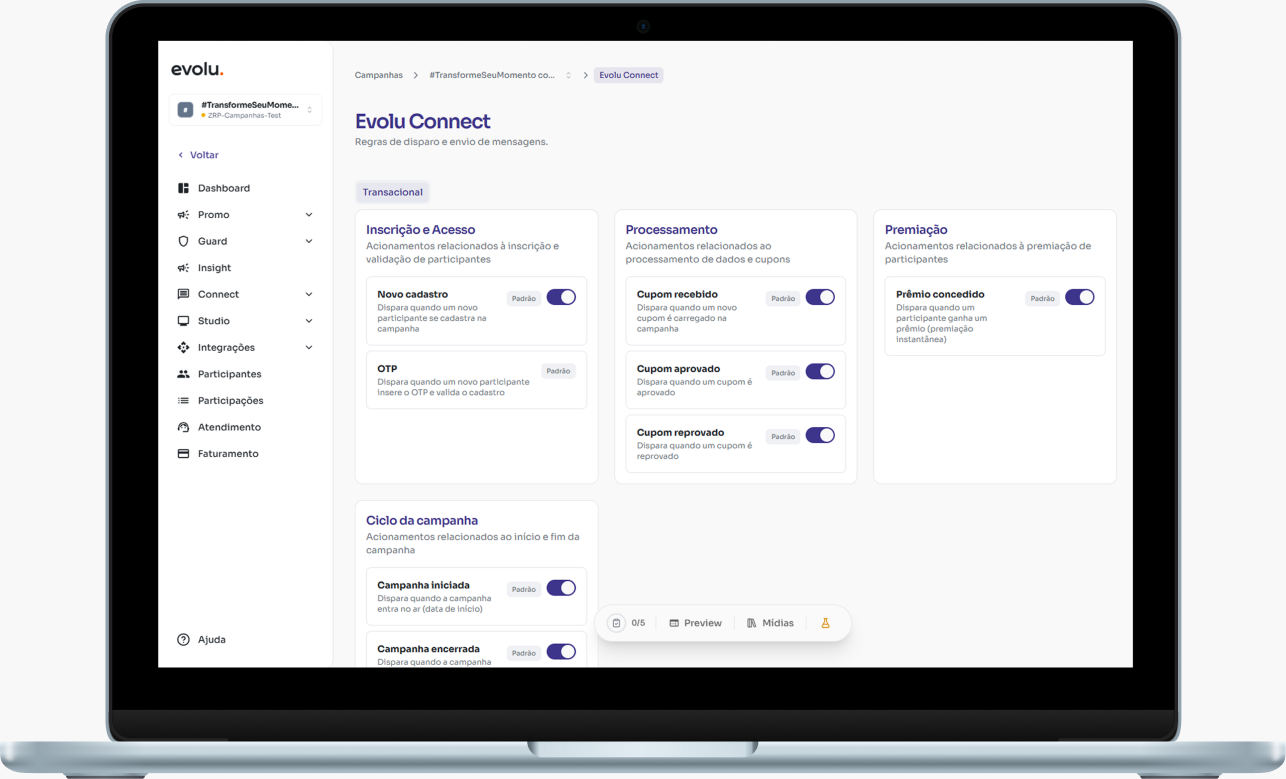1286x779 pixels.
Task: Click the Evolu Connect breadcrumb item
Action: [x=629, y=75]
